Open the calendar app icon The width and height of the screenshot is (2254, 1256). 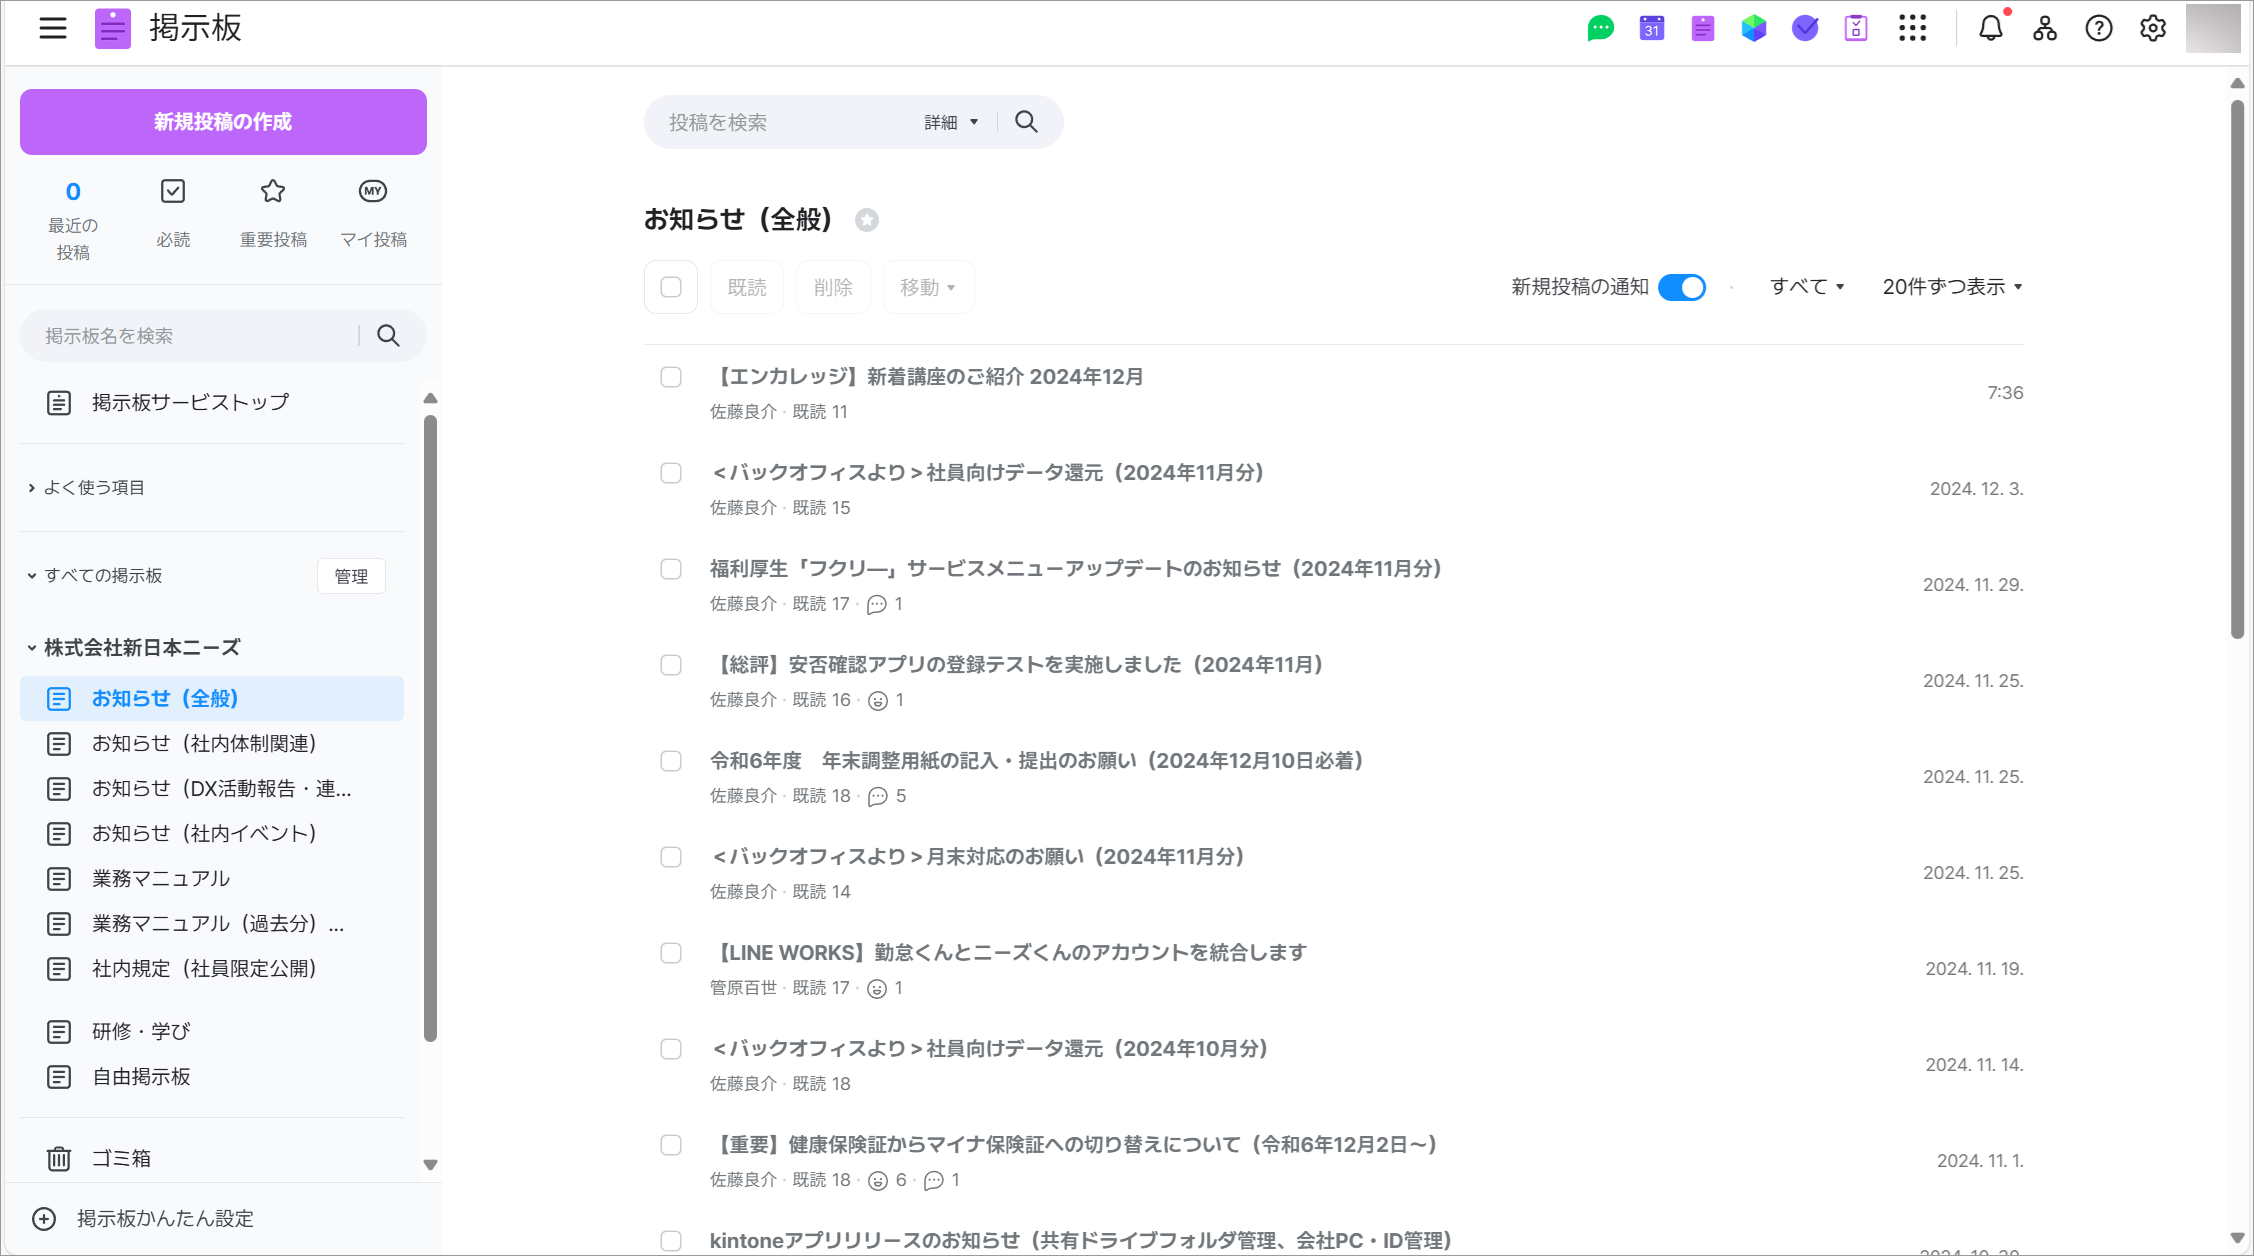1651,28
